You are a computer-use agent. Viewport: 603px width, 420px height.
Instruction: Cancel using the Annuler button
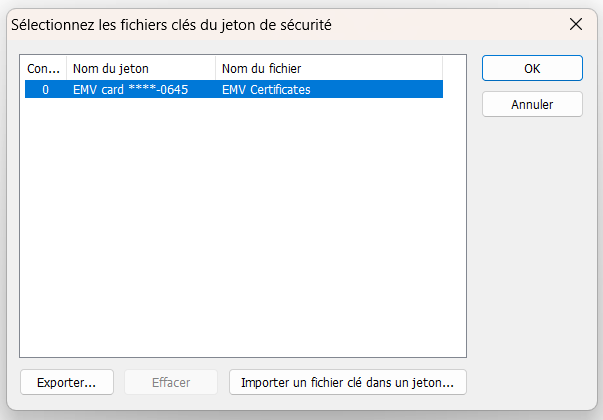coord(532,104)
